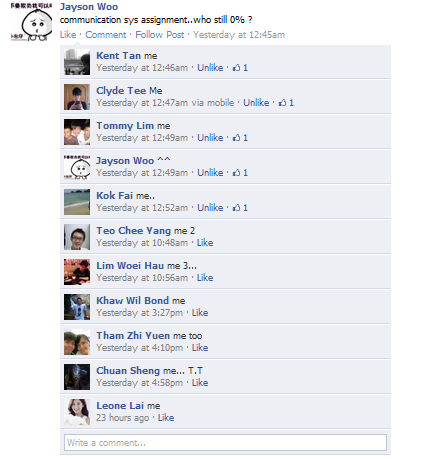Open the post timestamp Yesterday at 12:45am
This screenshot has width=438, height=459.
[x=239, y=35]
